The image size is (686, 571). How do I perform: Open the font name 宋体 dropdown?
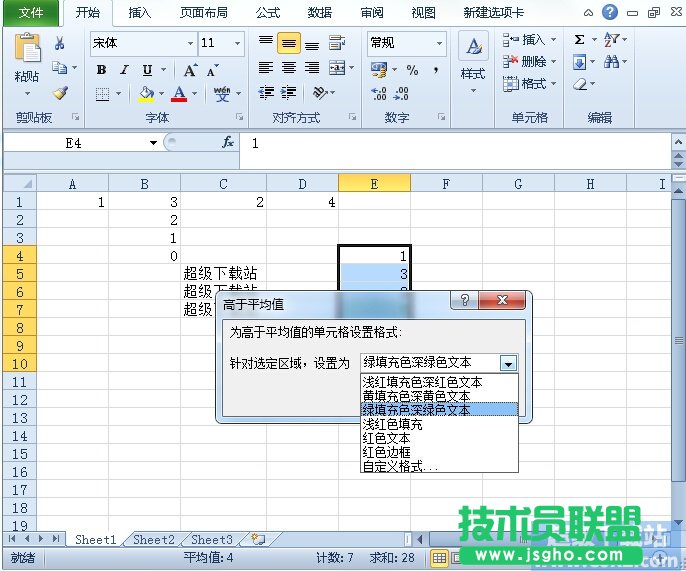coord(190,44)
